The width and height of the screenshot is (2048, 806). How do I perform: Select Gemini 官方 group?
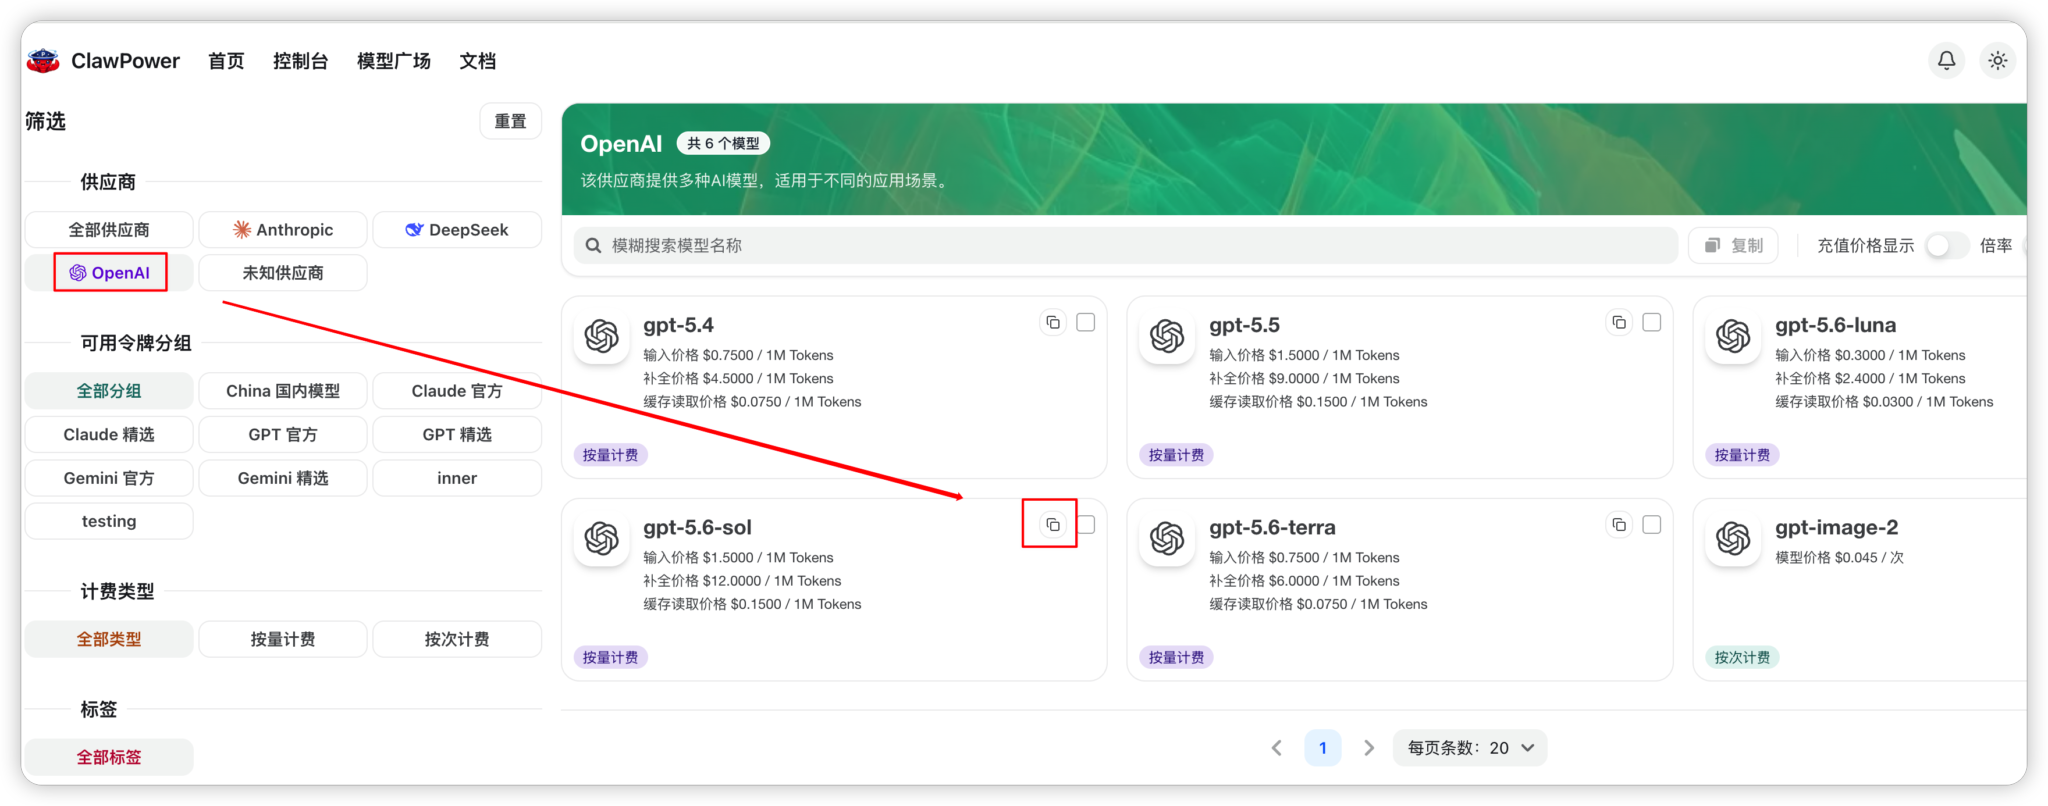pos(109,478)
